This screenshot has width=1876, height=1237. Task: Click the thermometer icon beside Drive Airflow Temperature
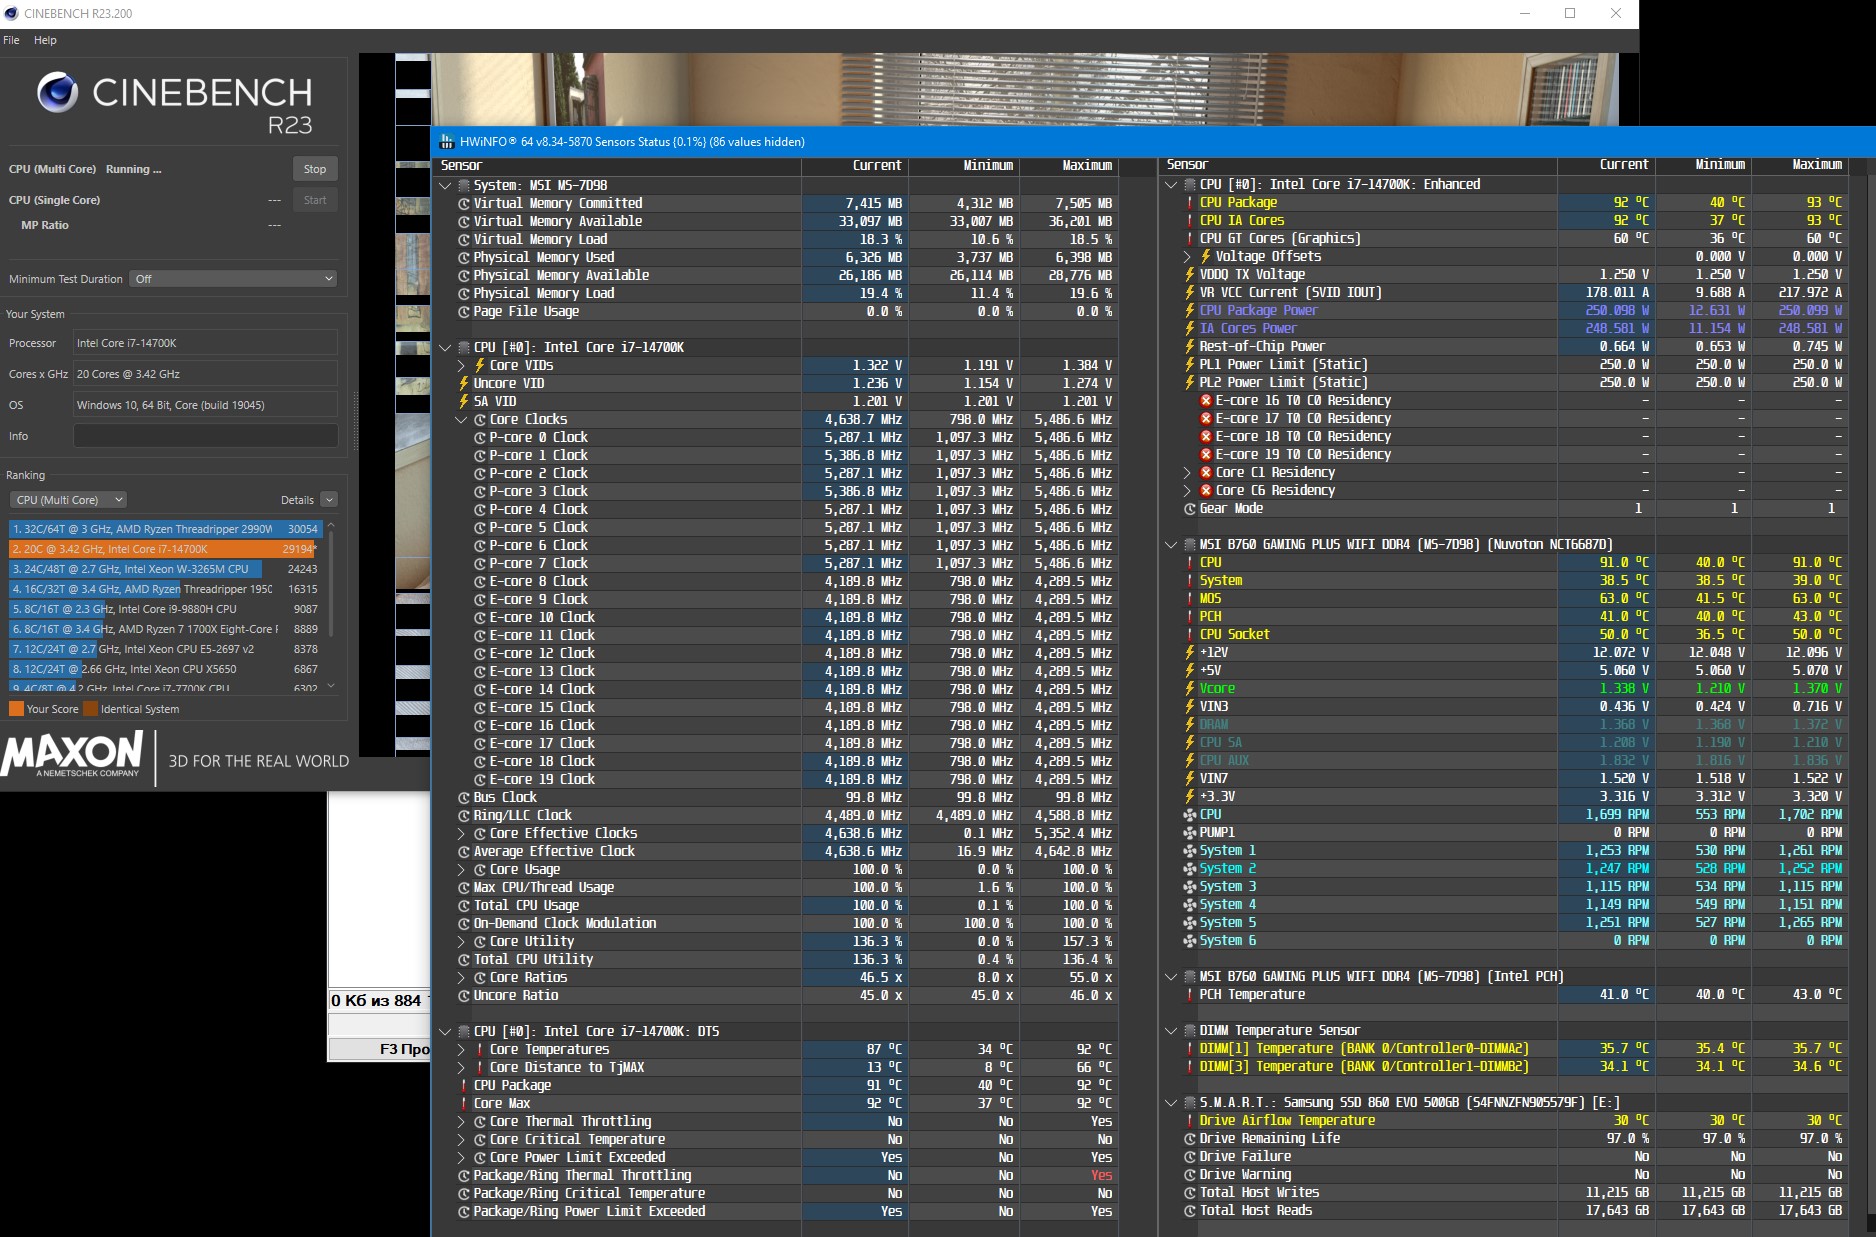click(x=1190, y=1121)
